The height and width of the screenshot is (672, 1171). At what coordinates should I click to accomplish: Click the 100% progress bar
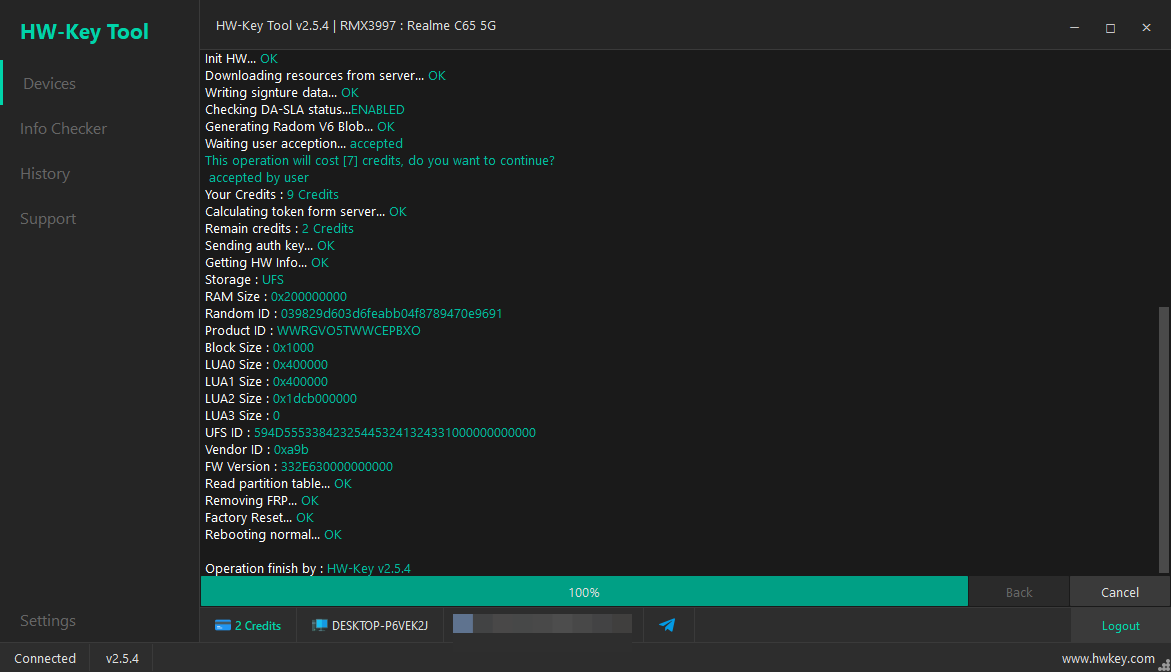[584, 592]
